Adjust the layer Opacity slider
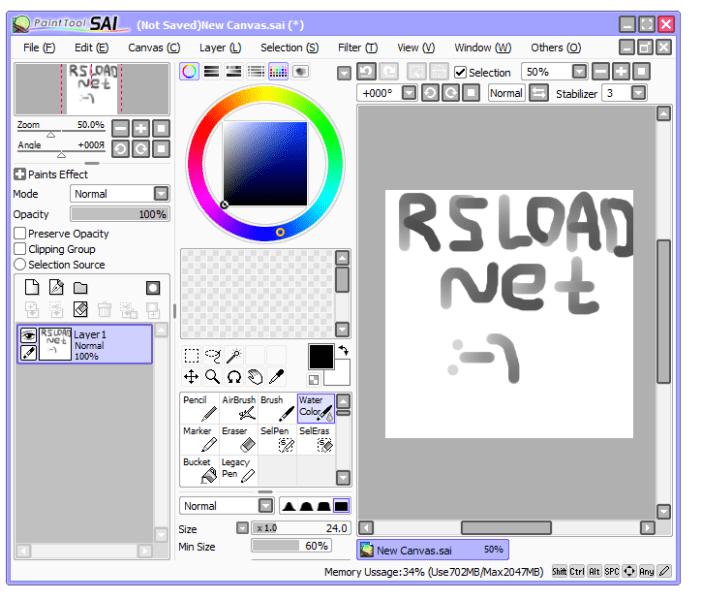The height and width of the screenshot is (600, 702). click(120, 214)
